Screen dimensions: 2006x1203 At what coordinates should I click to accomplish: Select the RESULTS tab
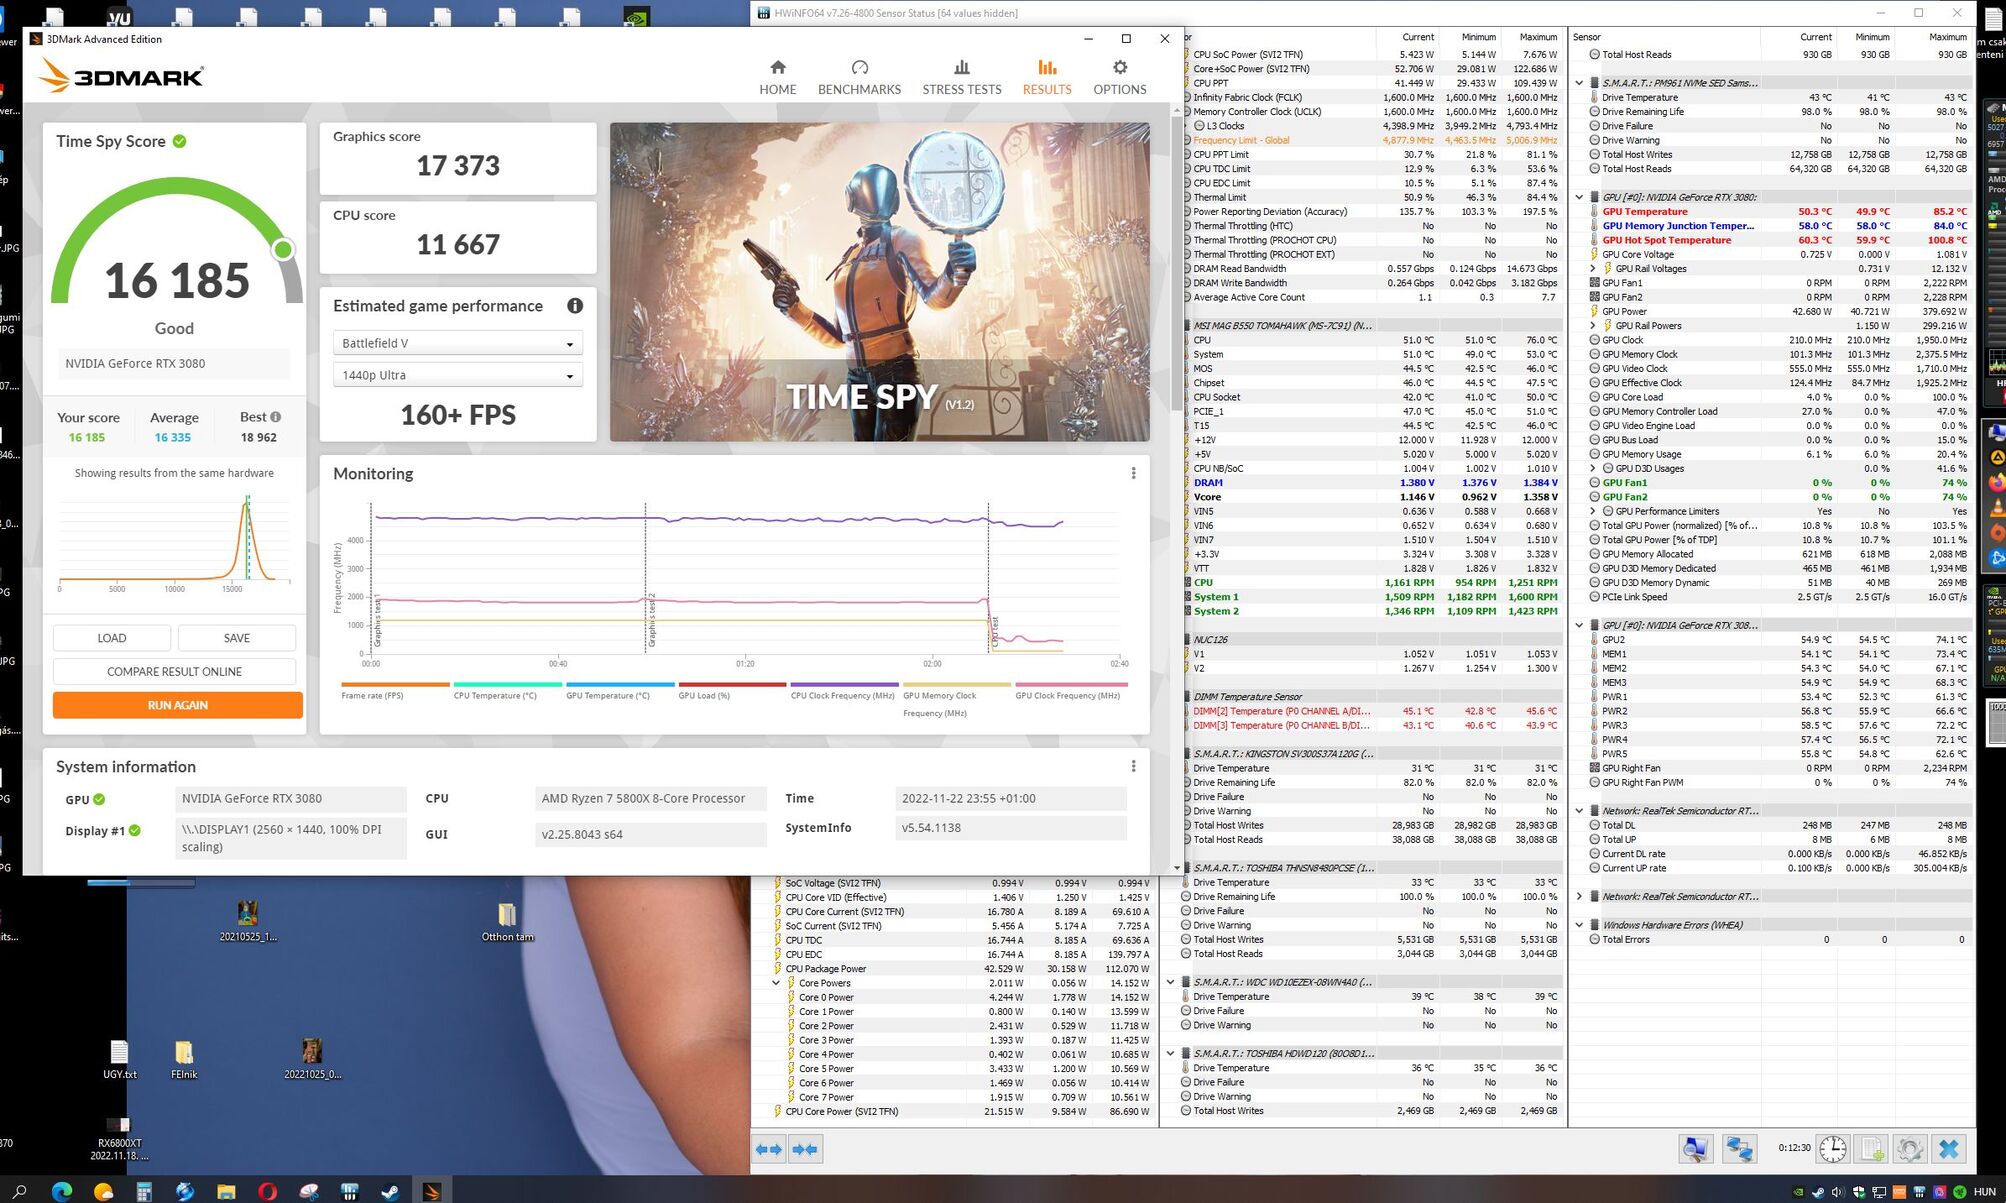pyautogui.click(x=1047, y=77)
